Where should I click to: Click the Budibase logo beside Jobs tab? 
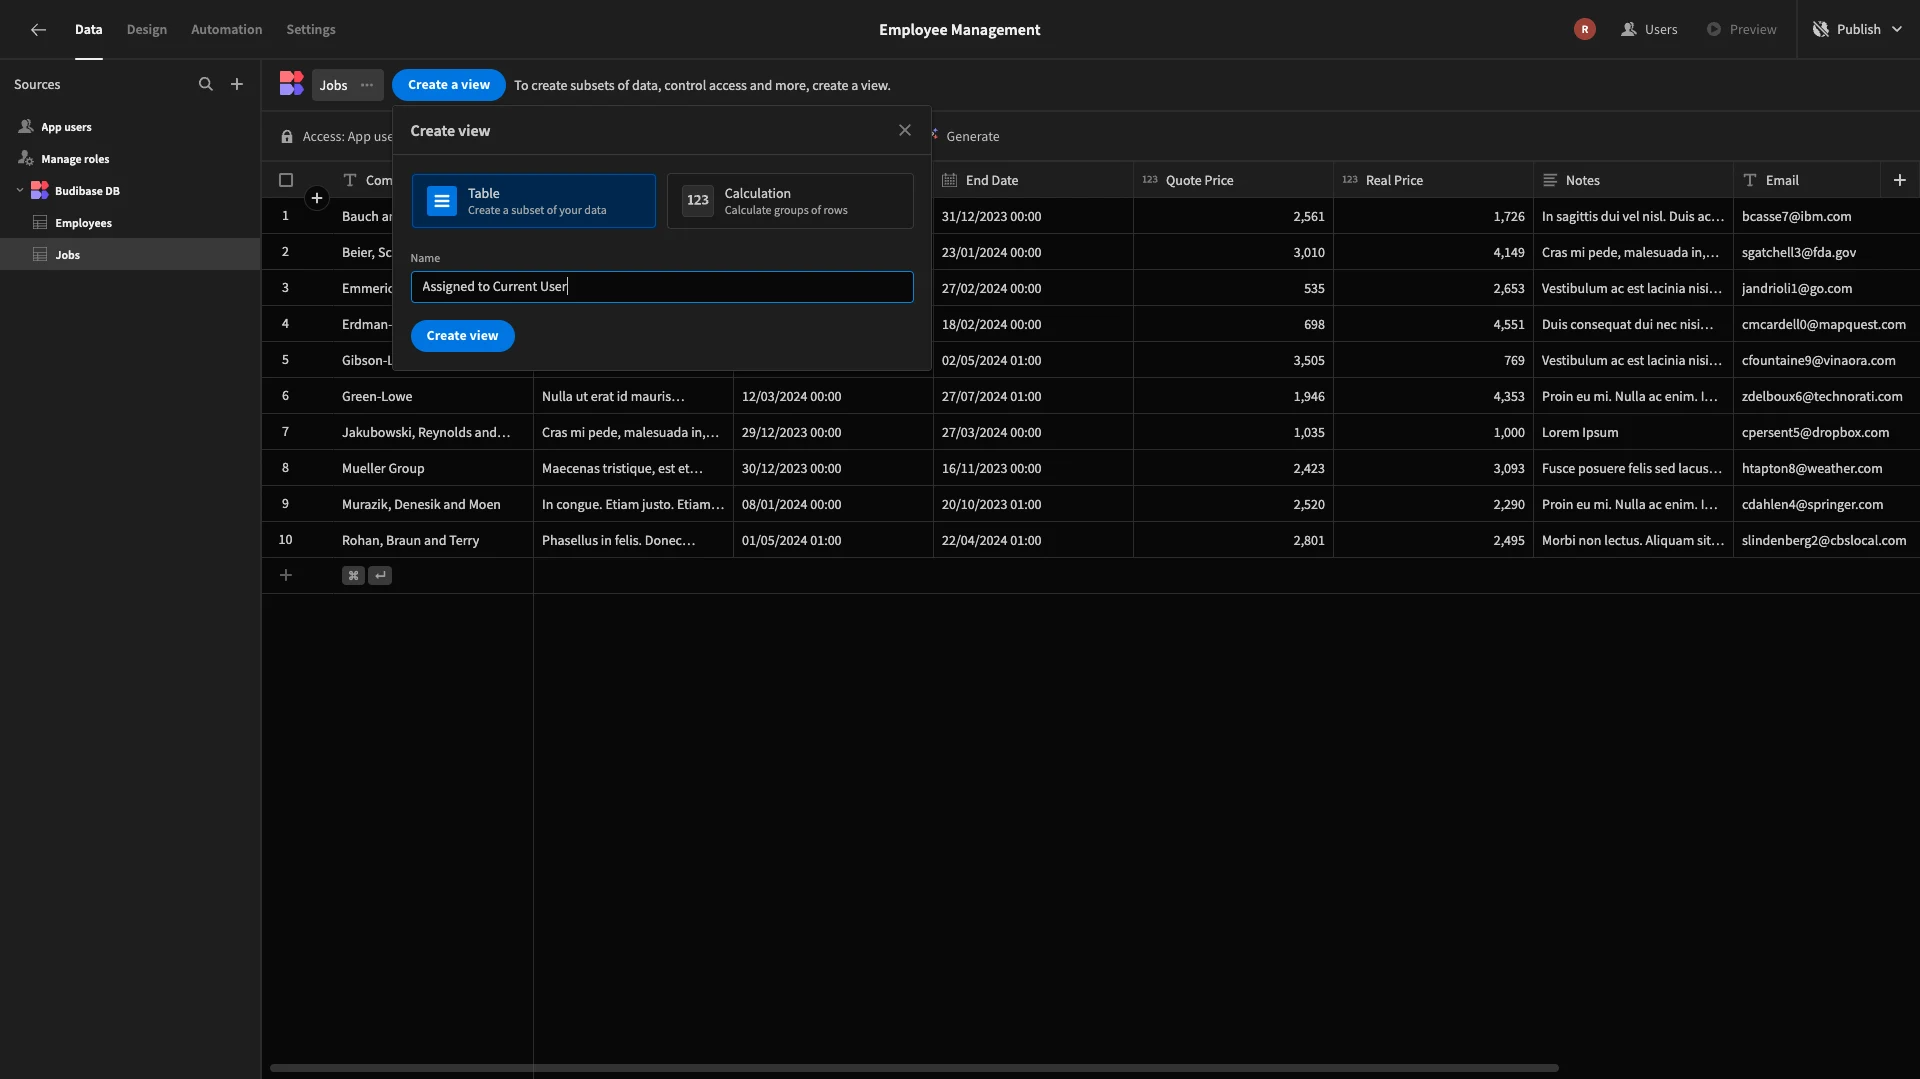pos(291,84)
